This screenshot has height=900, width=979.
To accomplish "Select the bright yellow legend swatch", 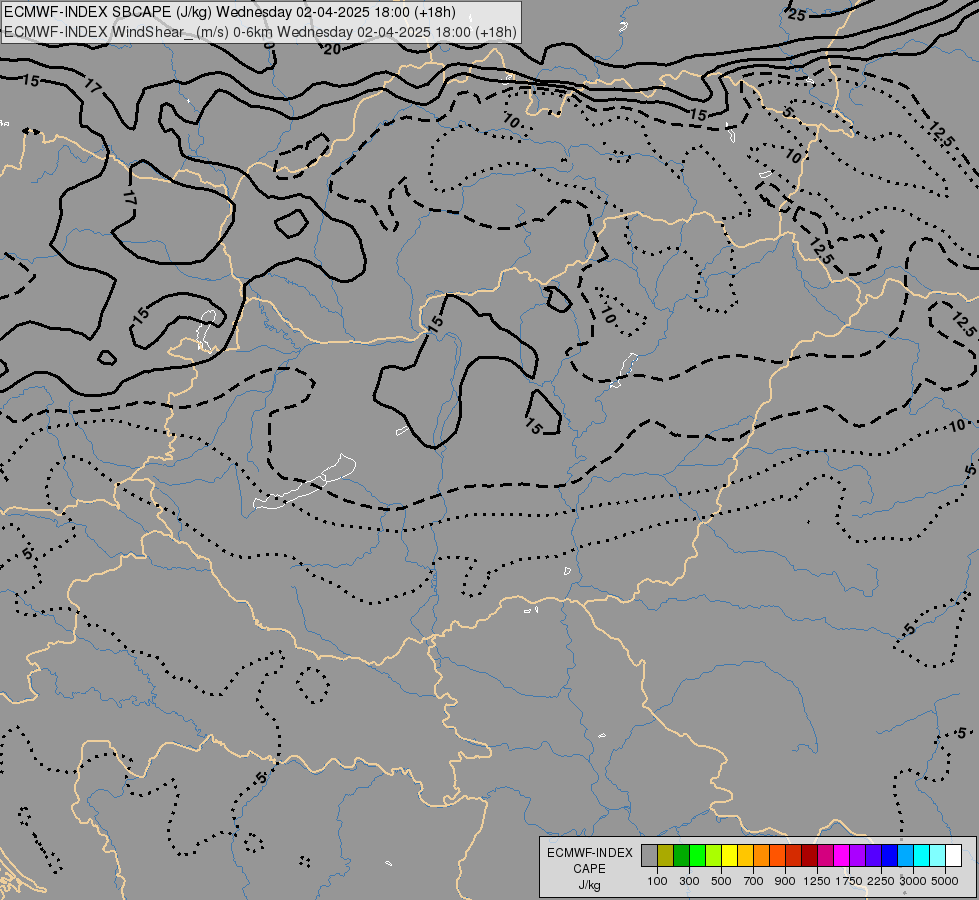I will (x=729, y=855).
